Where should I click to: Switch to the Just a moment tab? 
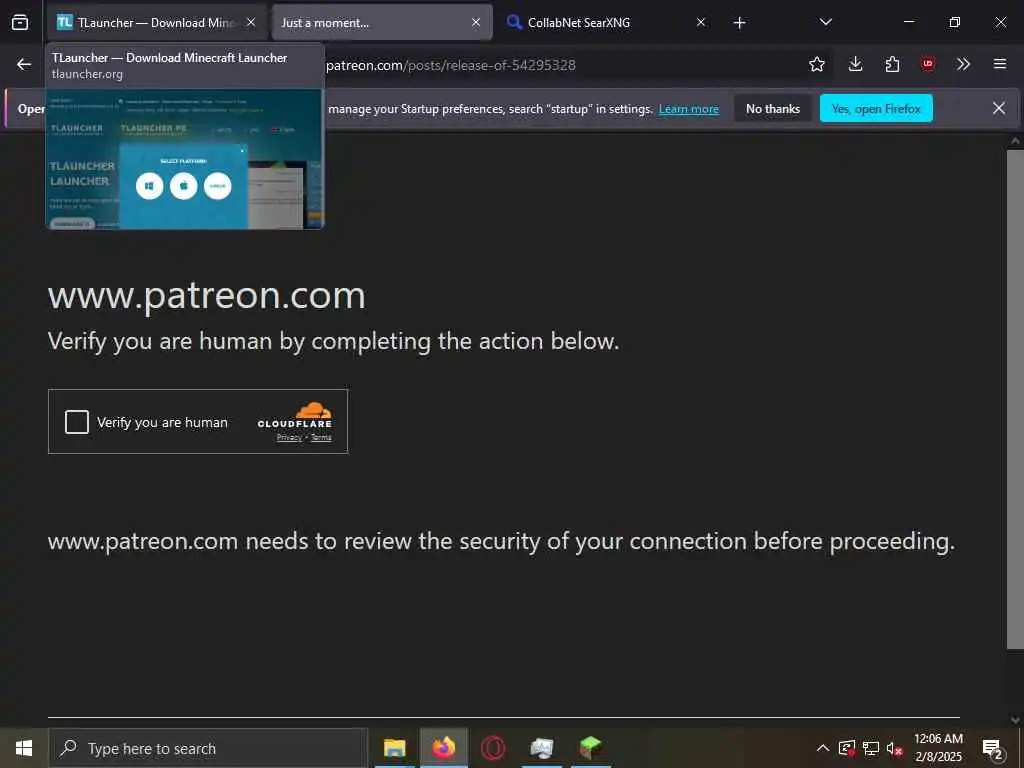coord(382,22)
